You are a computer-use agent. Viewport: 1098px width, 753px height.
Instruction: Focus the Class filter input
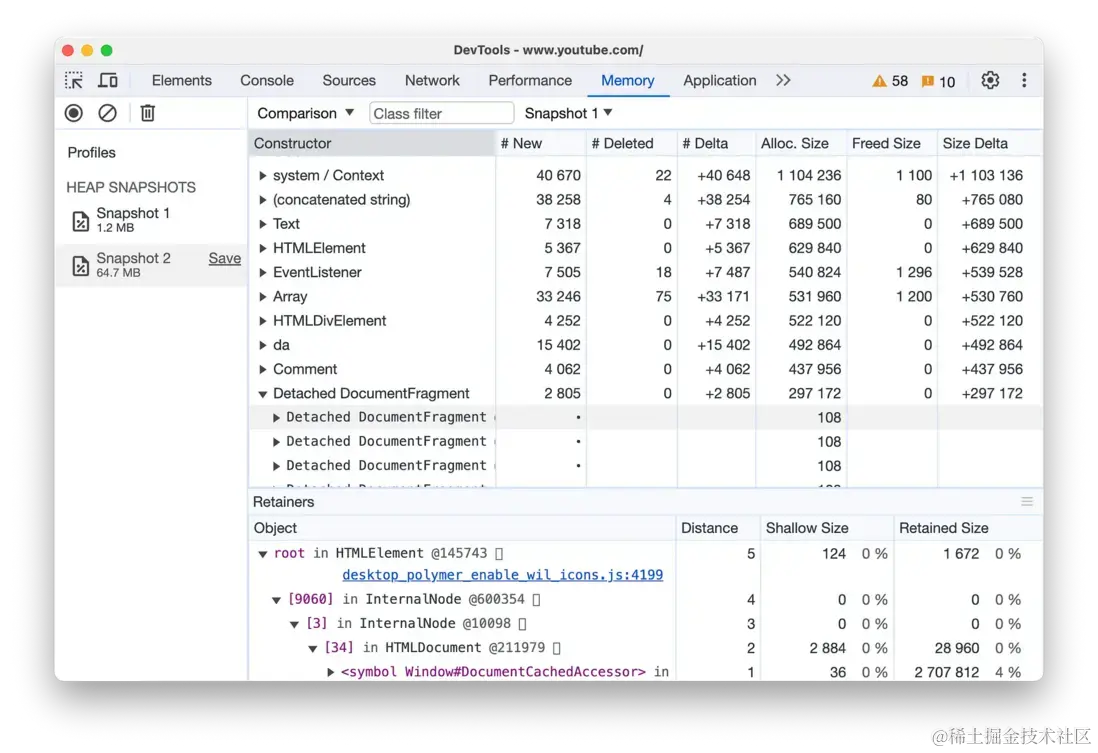point(441,113)
